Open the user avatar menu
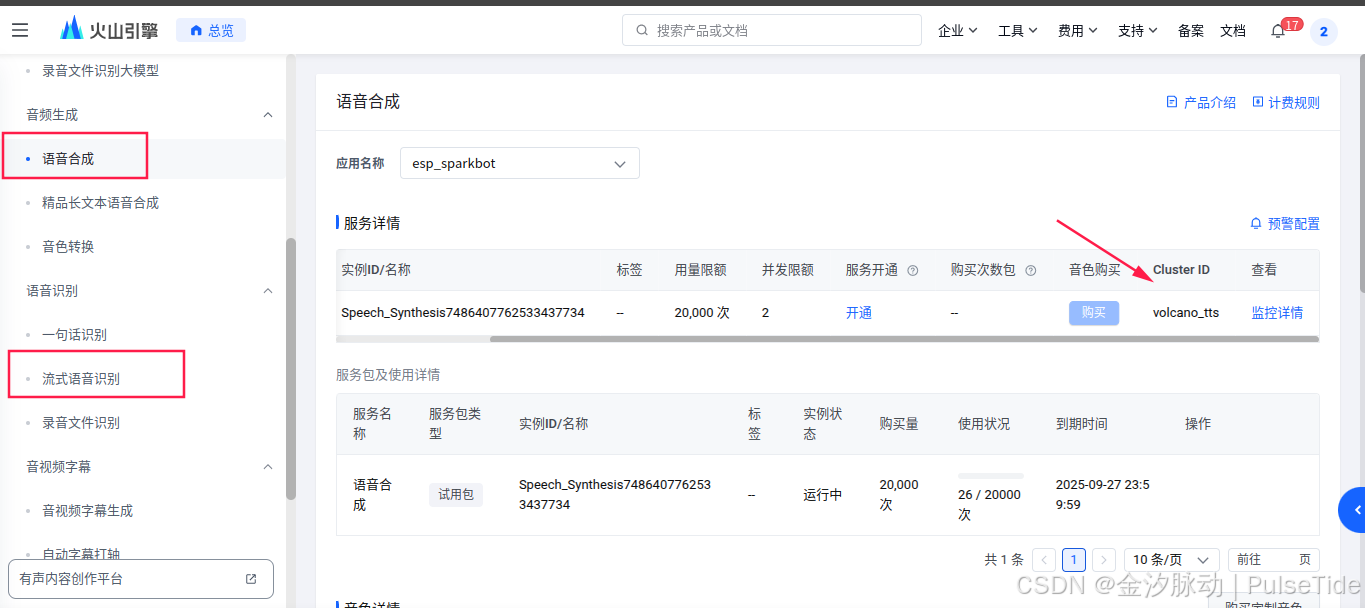Viewport: 1365px width, 608px height. click(1323, 32)
